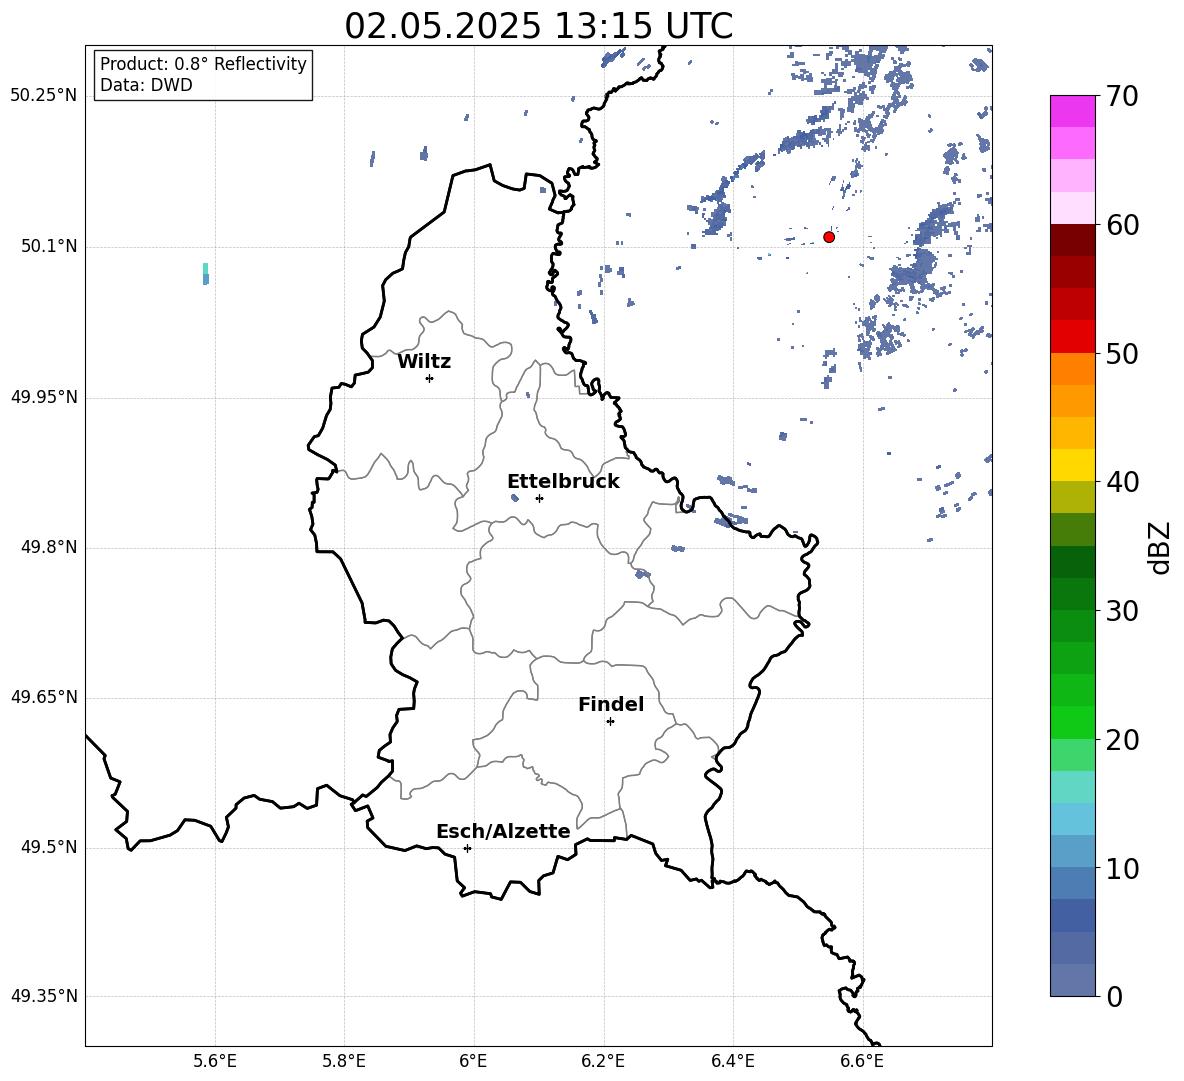Click the dBZ colorbar label
The image size is (1184, 1081).
1160,547
